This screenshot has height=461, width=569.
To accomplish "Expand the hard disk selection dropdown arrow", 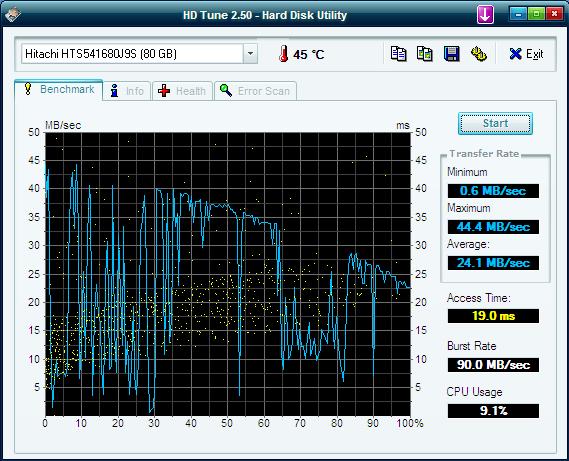I will pos(250,54).
